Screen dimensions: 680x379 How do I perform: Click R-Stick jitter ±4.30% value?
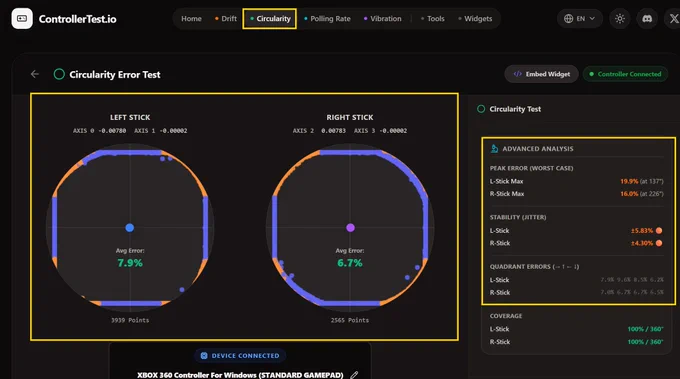click(x=642, y=243)
